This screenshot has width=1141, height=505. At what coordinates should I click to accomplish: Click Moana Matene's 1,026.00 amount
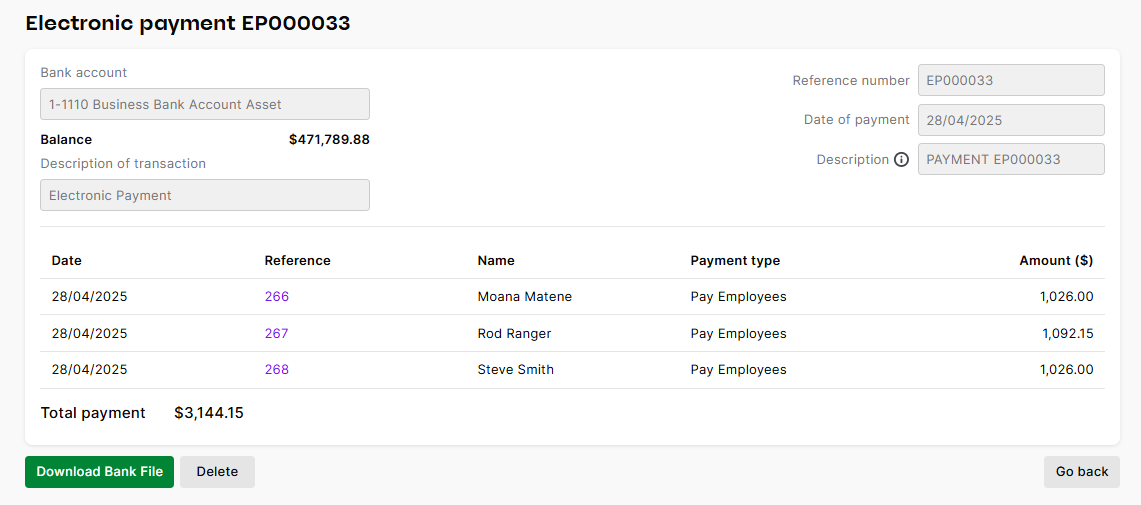click(x=1067, y=297)
